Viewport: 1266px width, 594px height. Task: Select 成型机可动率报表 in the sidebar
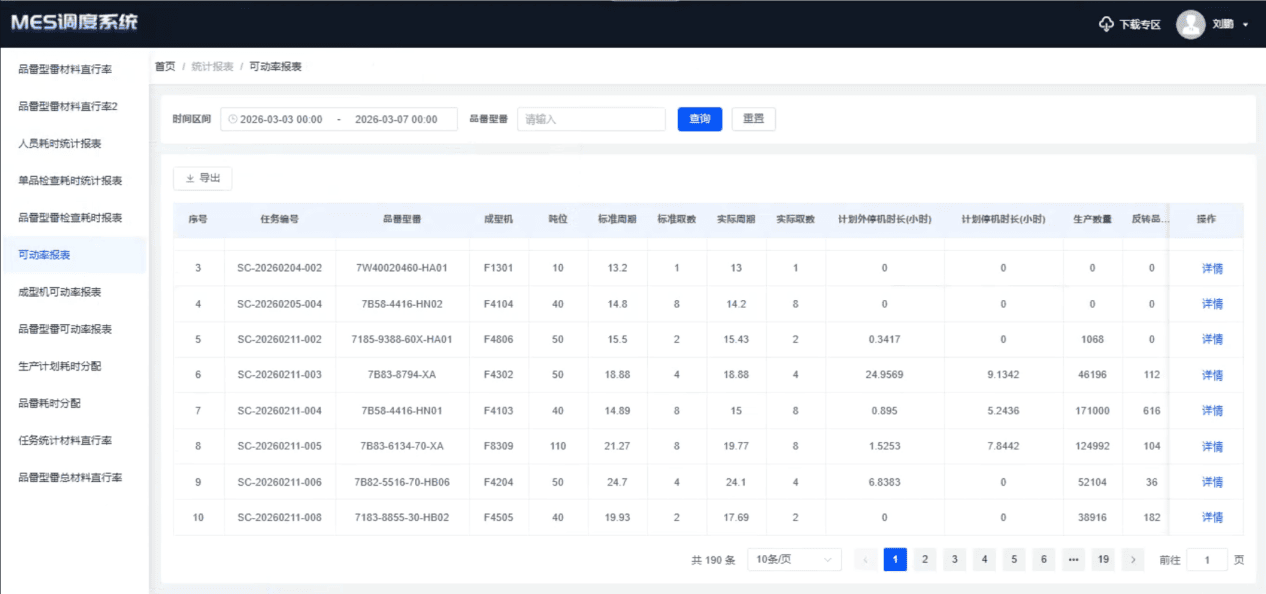[70, 291]
